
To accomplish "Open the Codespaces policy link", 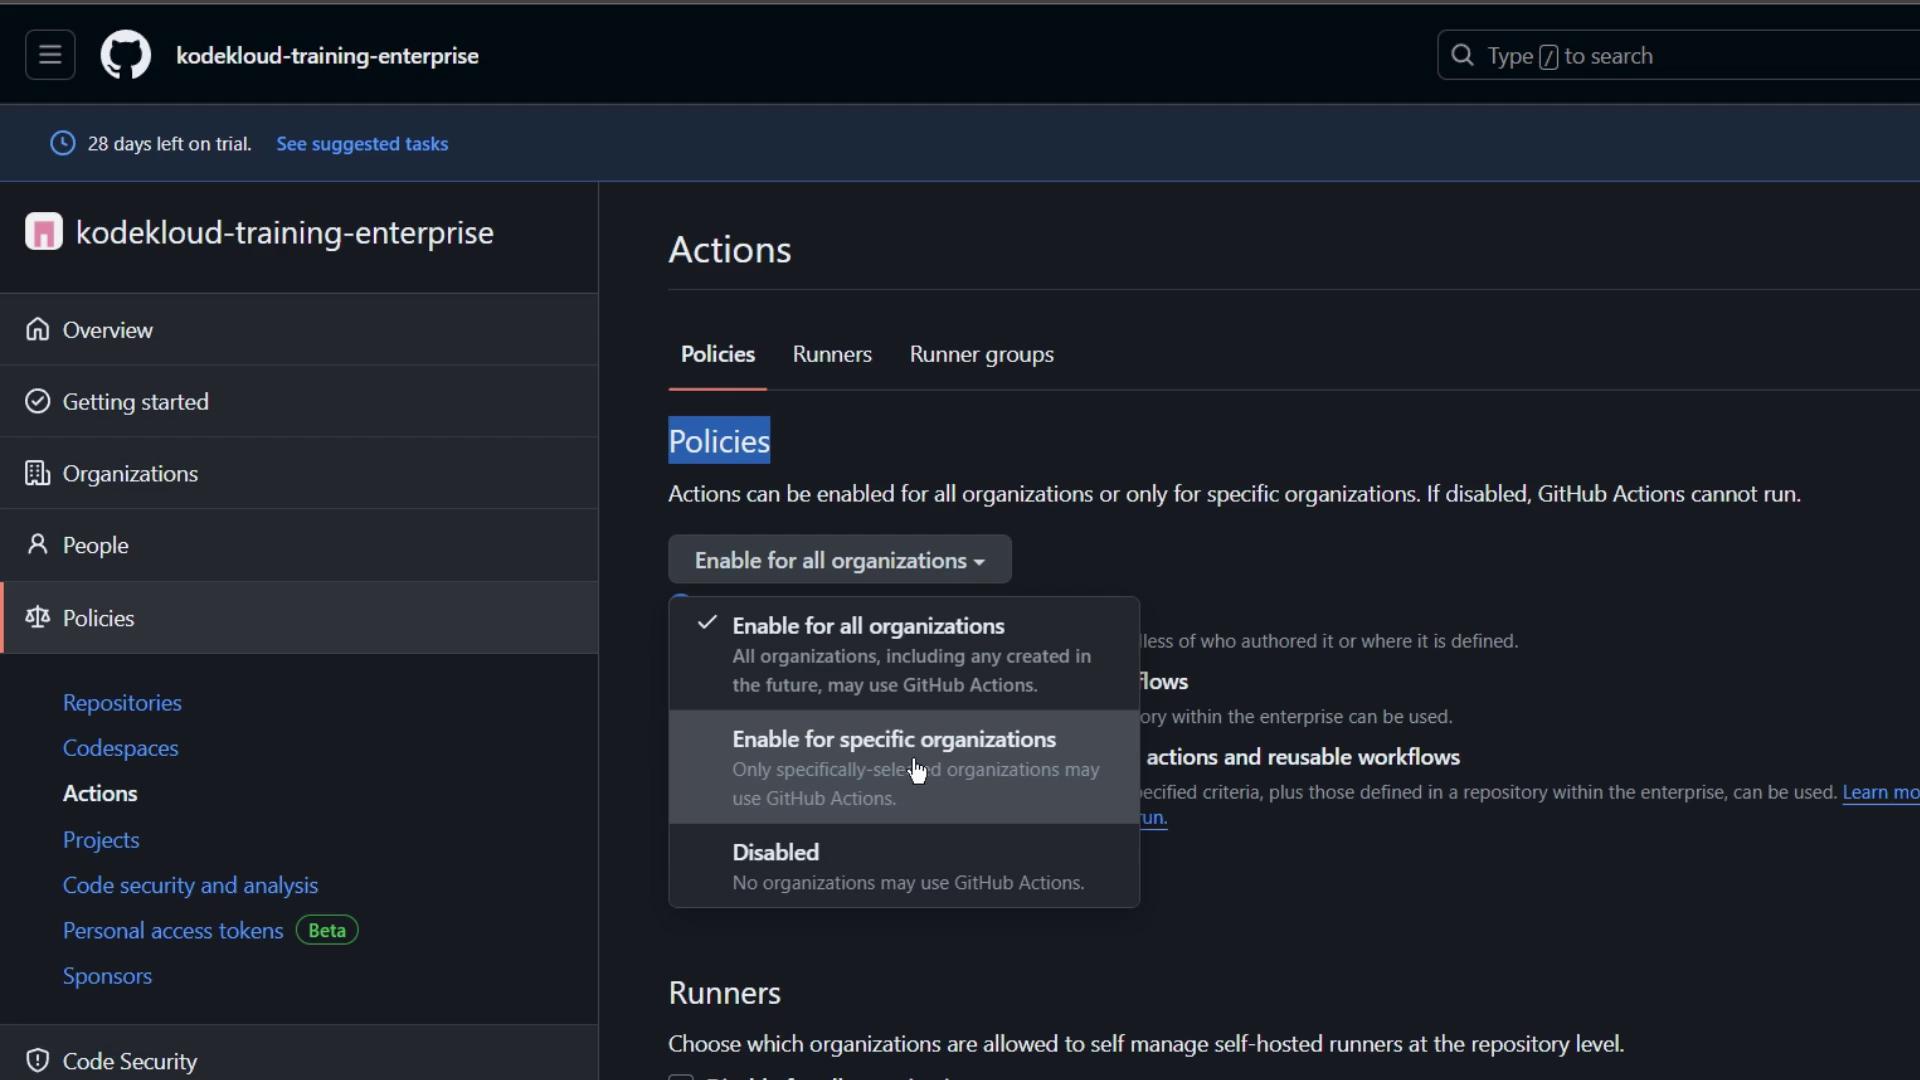I will (x=120, y=748).
